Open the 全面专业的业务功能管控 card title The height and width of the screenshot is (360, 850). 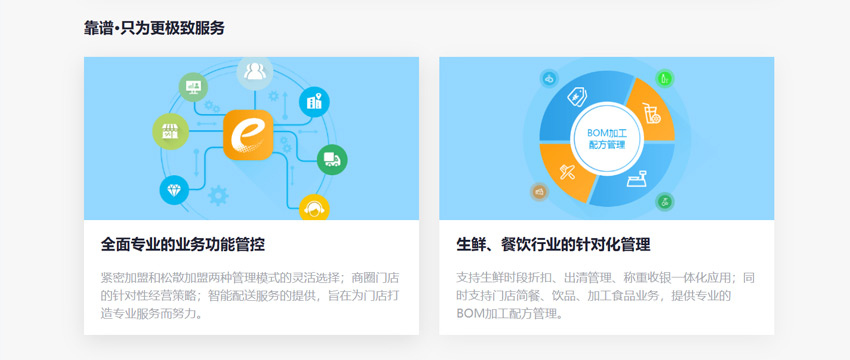pos(183,245)
